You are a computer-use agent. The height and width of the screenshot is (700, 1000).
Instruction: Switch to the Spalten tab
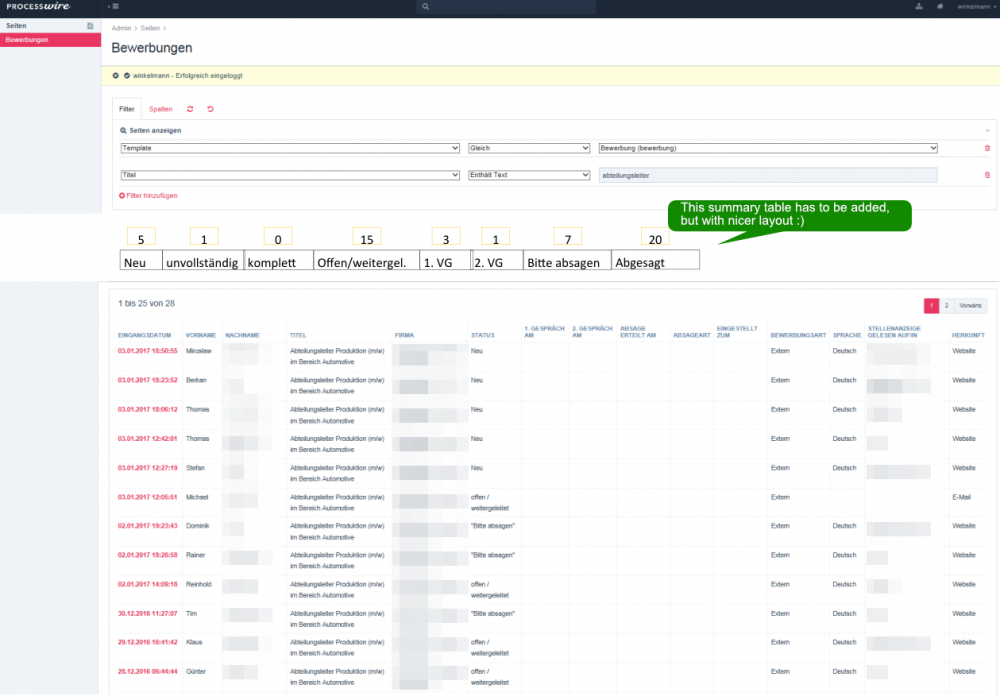tap(160, 108)
